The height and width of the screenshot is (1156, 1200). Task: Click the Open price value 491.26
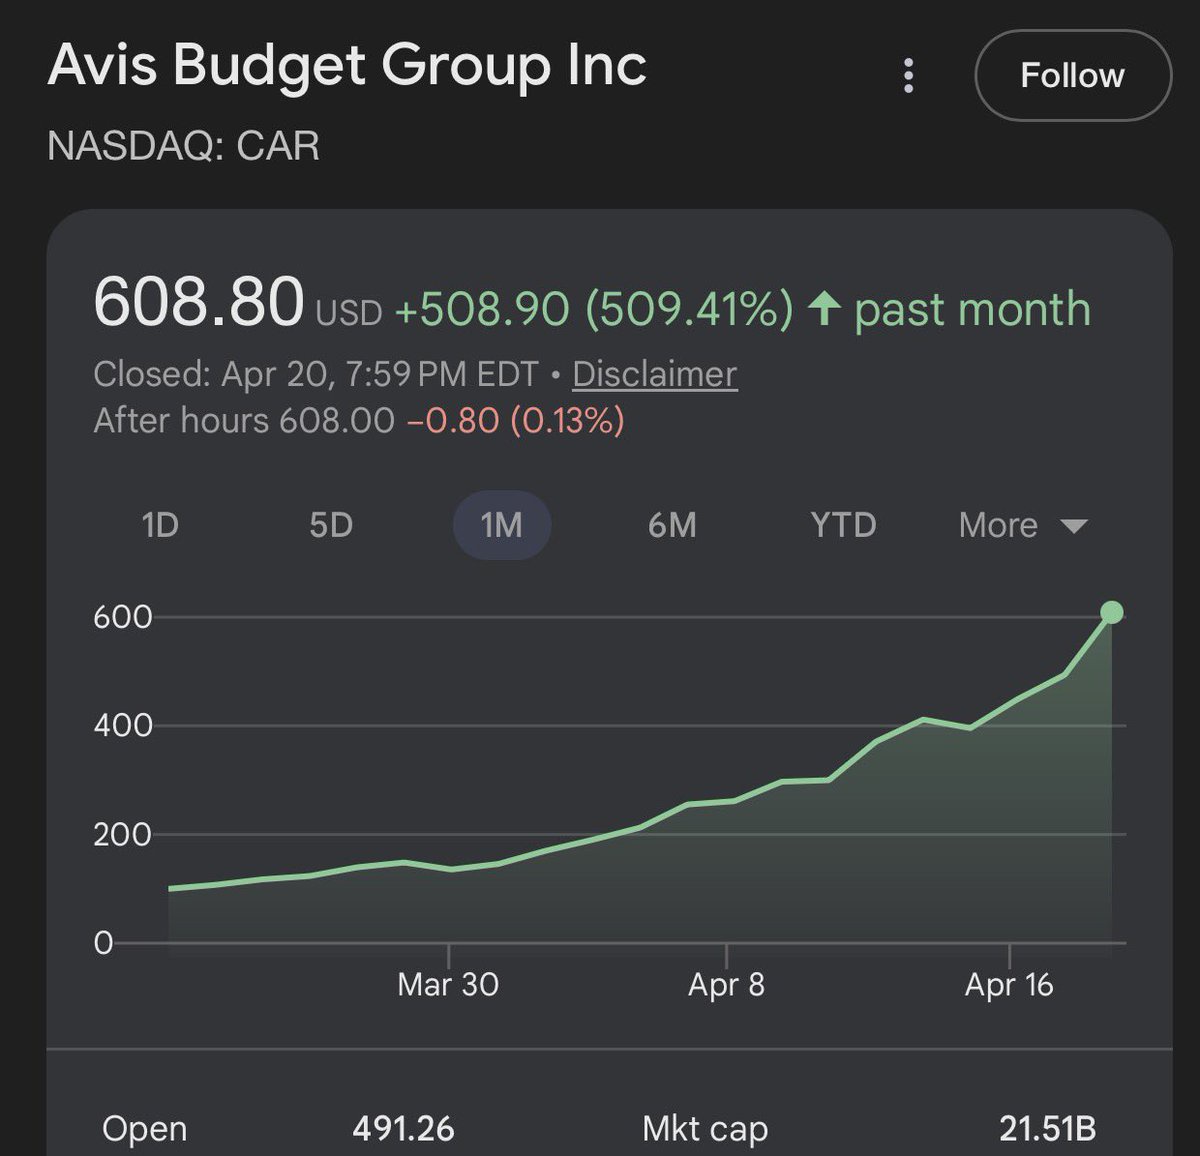403,1129
